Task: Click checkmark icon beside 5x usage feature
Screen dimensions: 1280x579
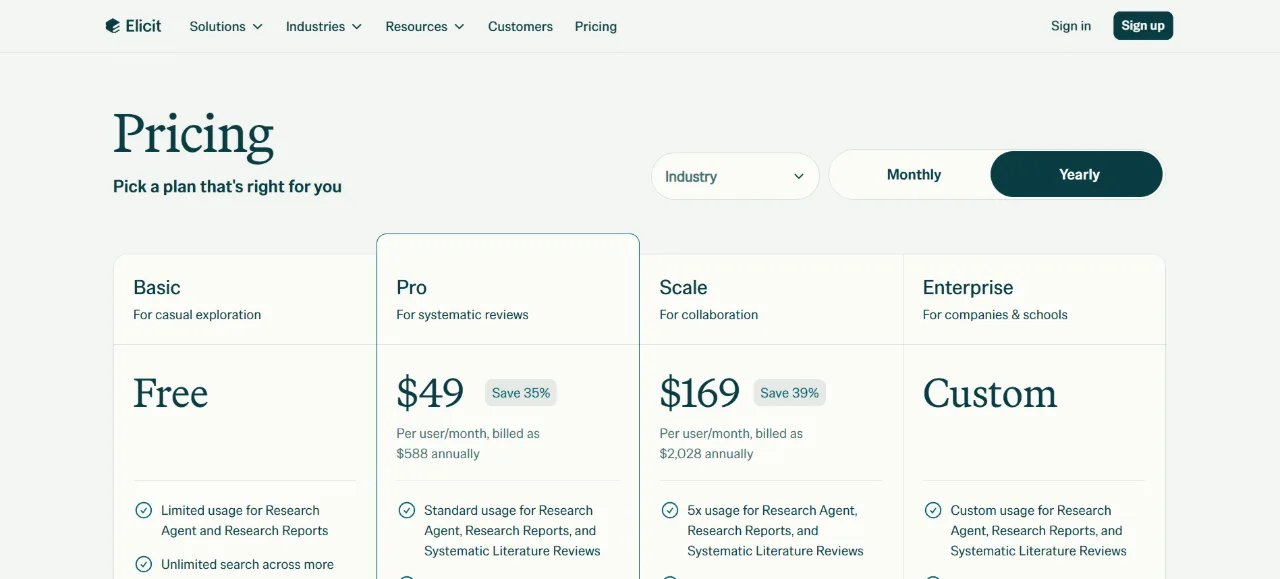Action: pyautogui.click(x=670, y=510)
